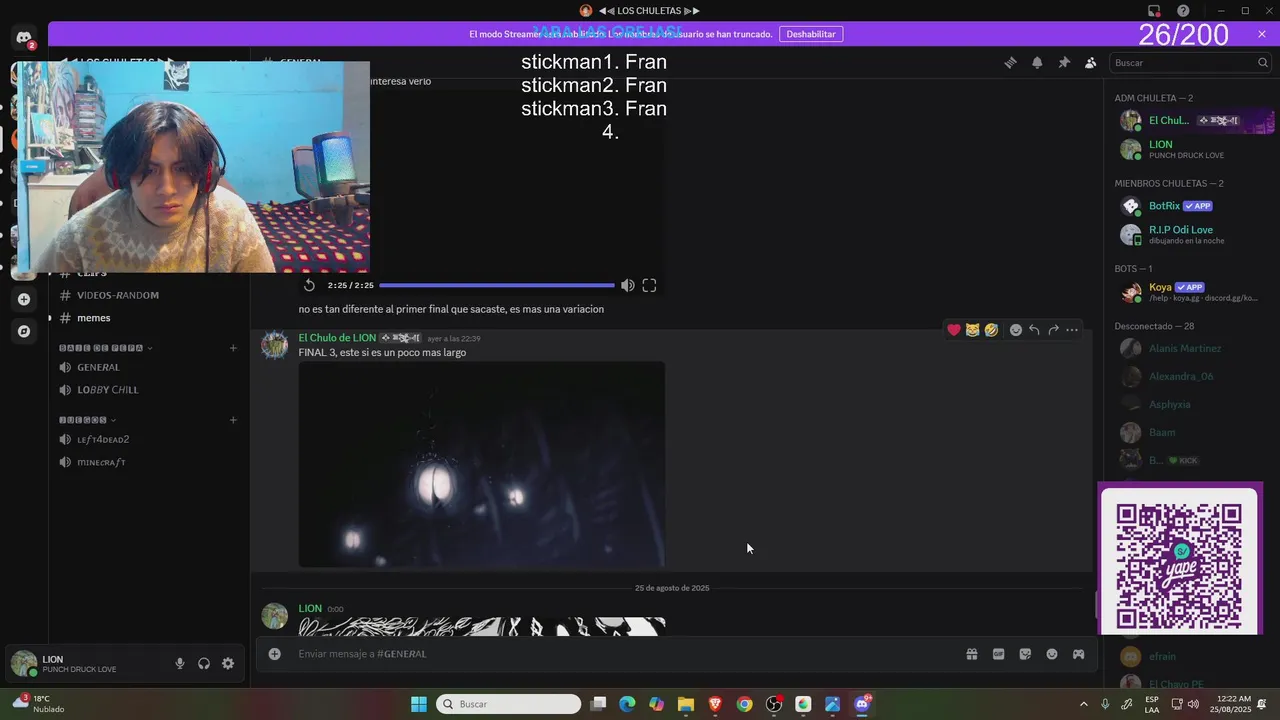
Task: Open Alanis Martinez offline member
Action: [x=1194, y=348]
